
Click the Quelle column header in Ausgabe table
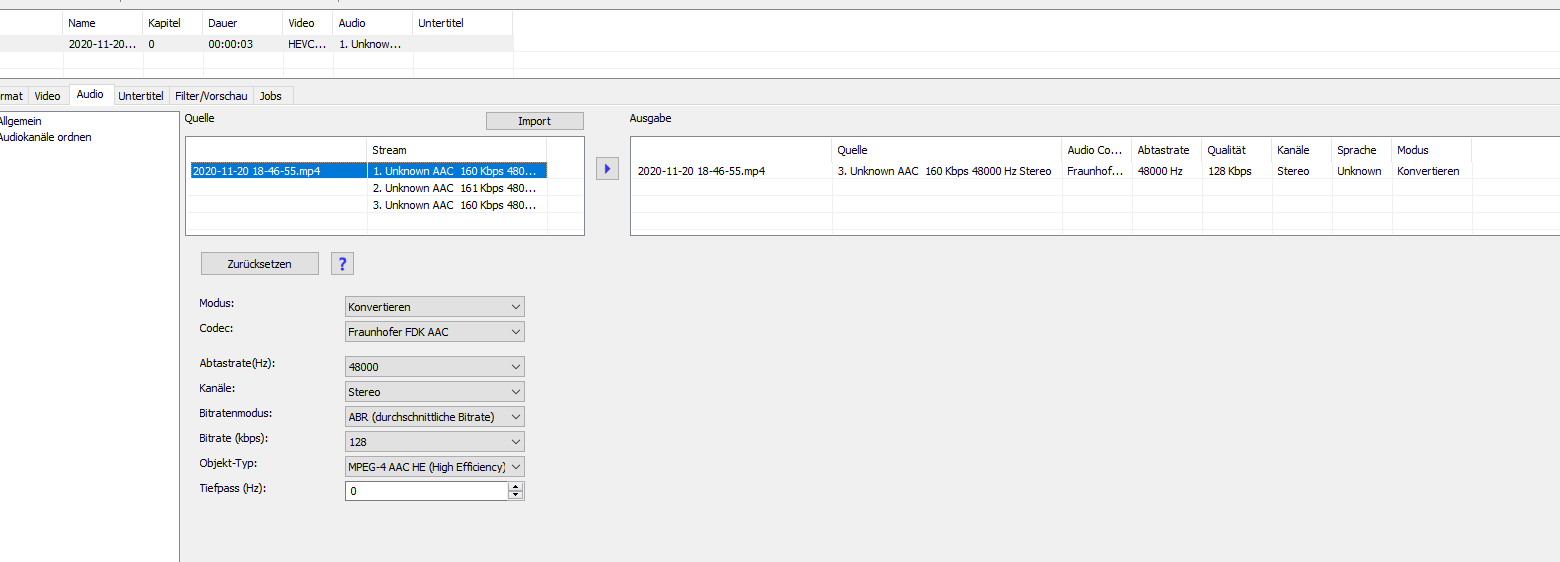(947, 150)
